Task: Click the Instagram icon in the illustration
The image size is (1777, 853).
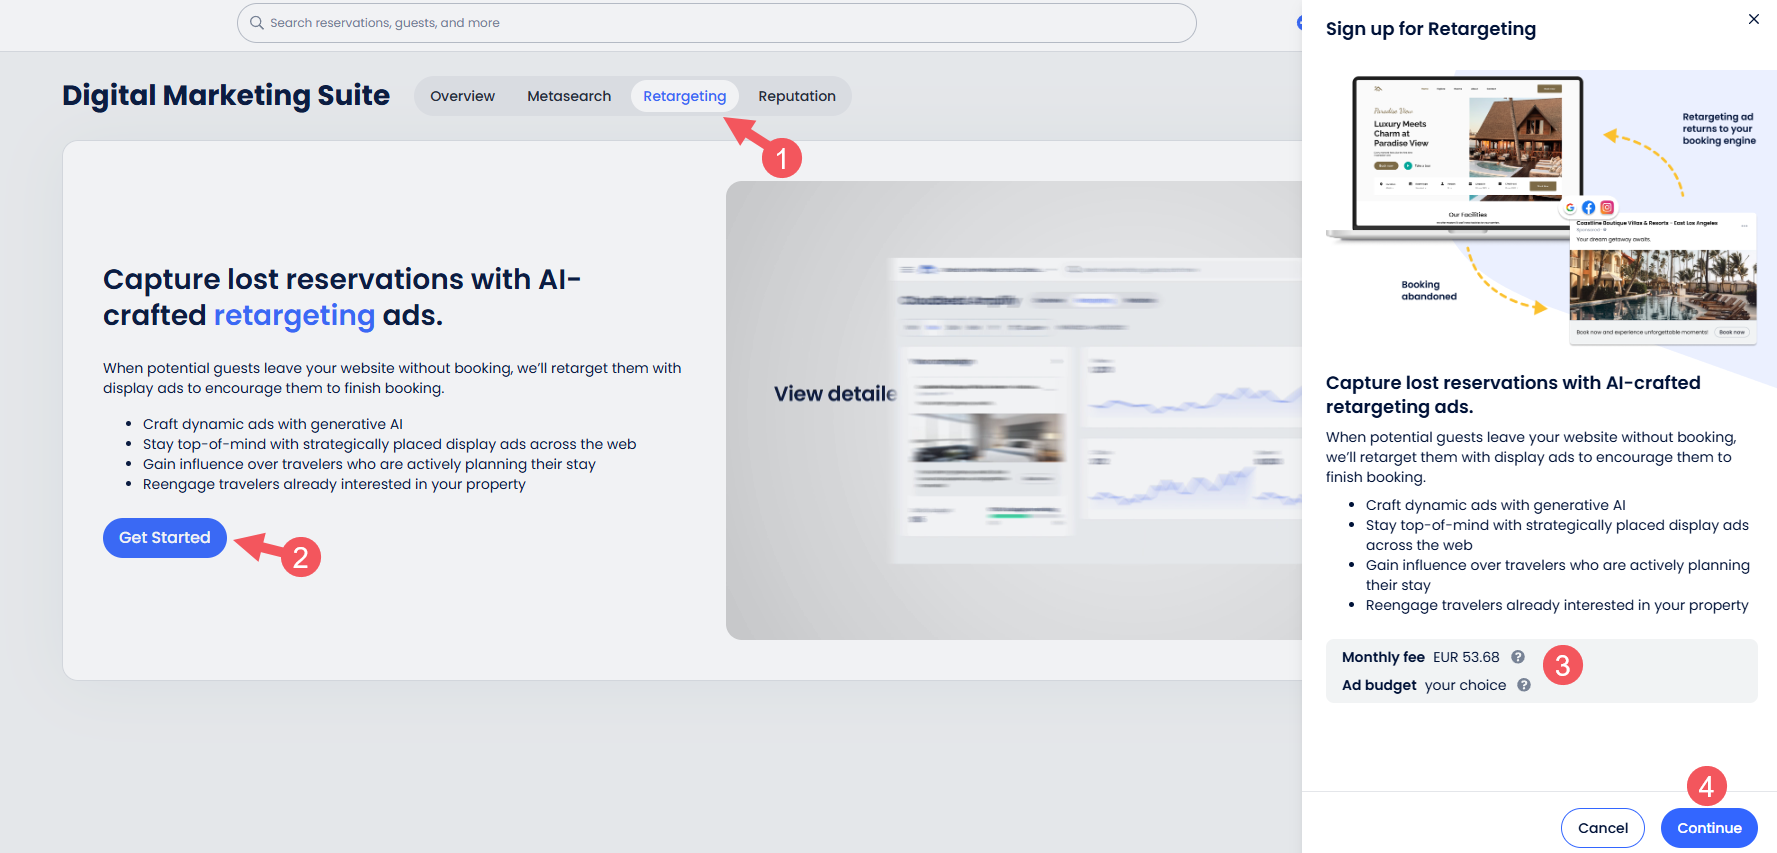Action: (x=1607, y=208)
